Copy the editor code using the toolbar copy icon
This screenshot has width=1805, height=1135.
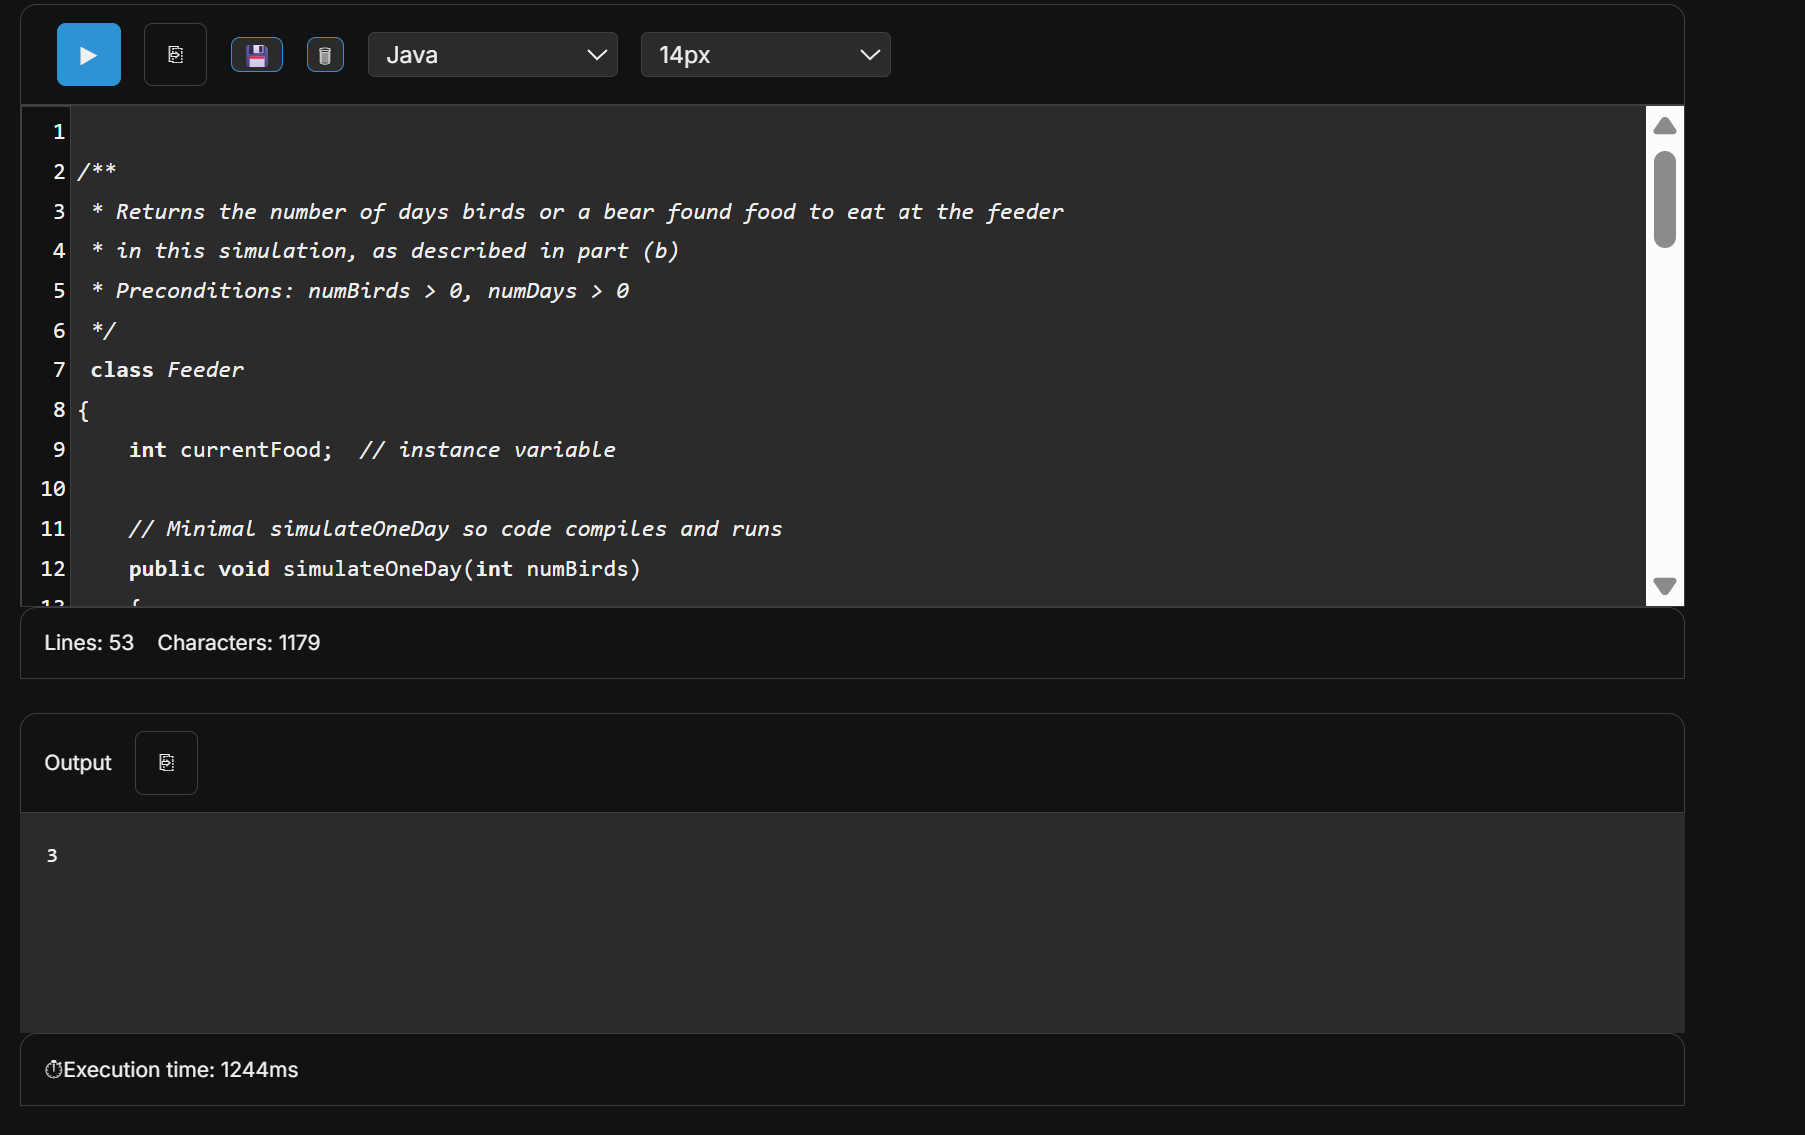click(x=175, y=55)
